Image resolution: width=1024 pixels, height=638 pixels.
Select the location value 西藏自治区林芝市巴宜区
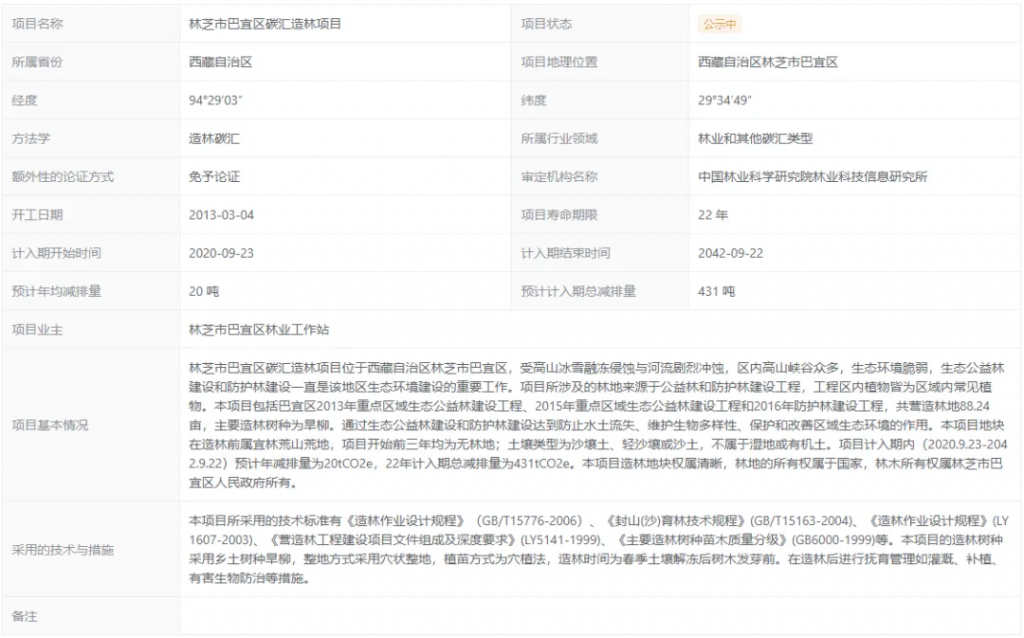click(x=767, y=62)
